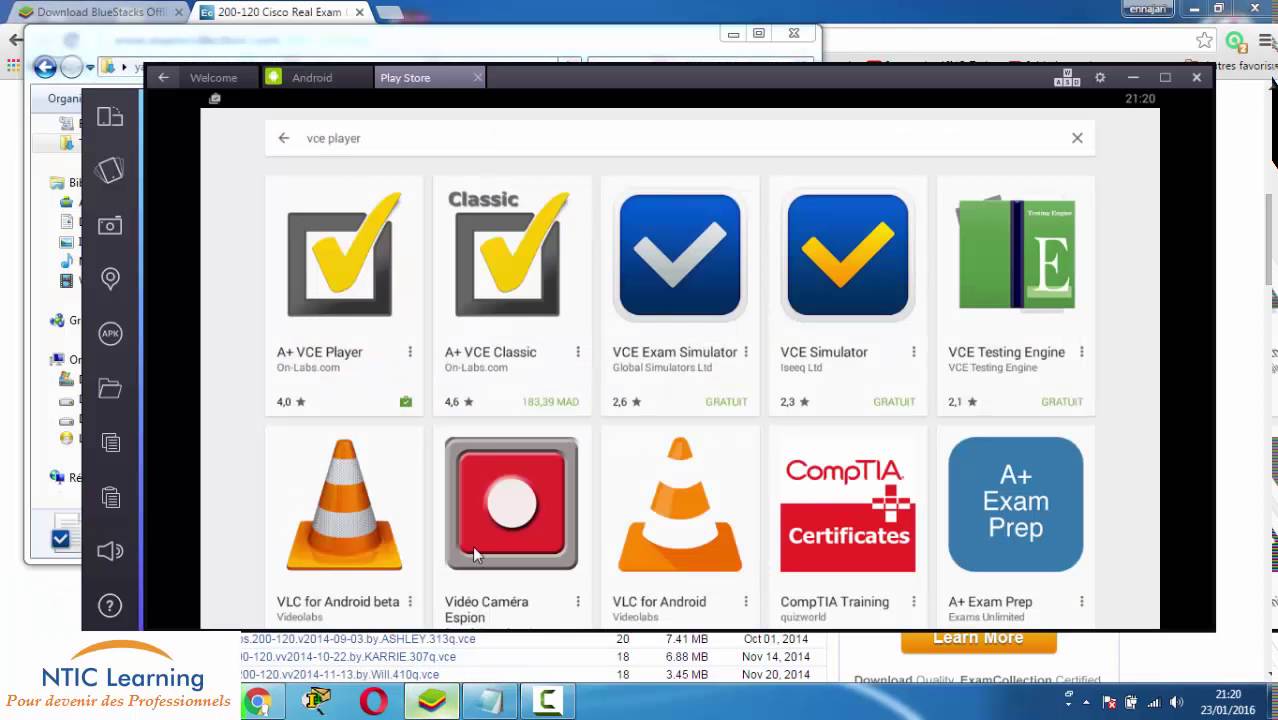Screen dimensions: 1278x720
Task: Click GRATUIT price on VCE Testing Engine
Action: tap(1062, 402)
